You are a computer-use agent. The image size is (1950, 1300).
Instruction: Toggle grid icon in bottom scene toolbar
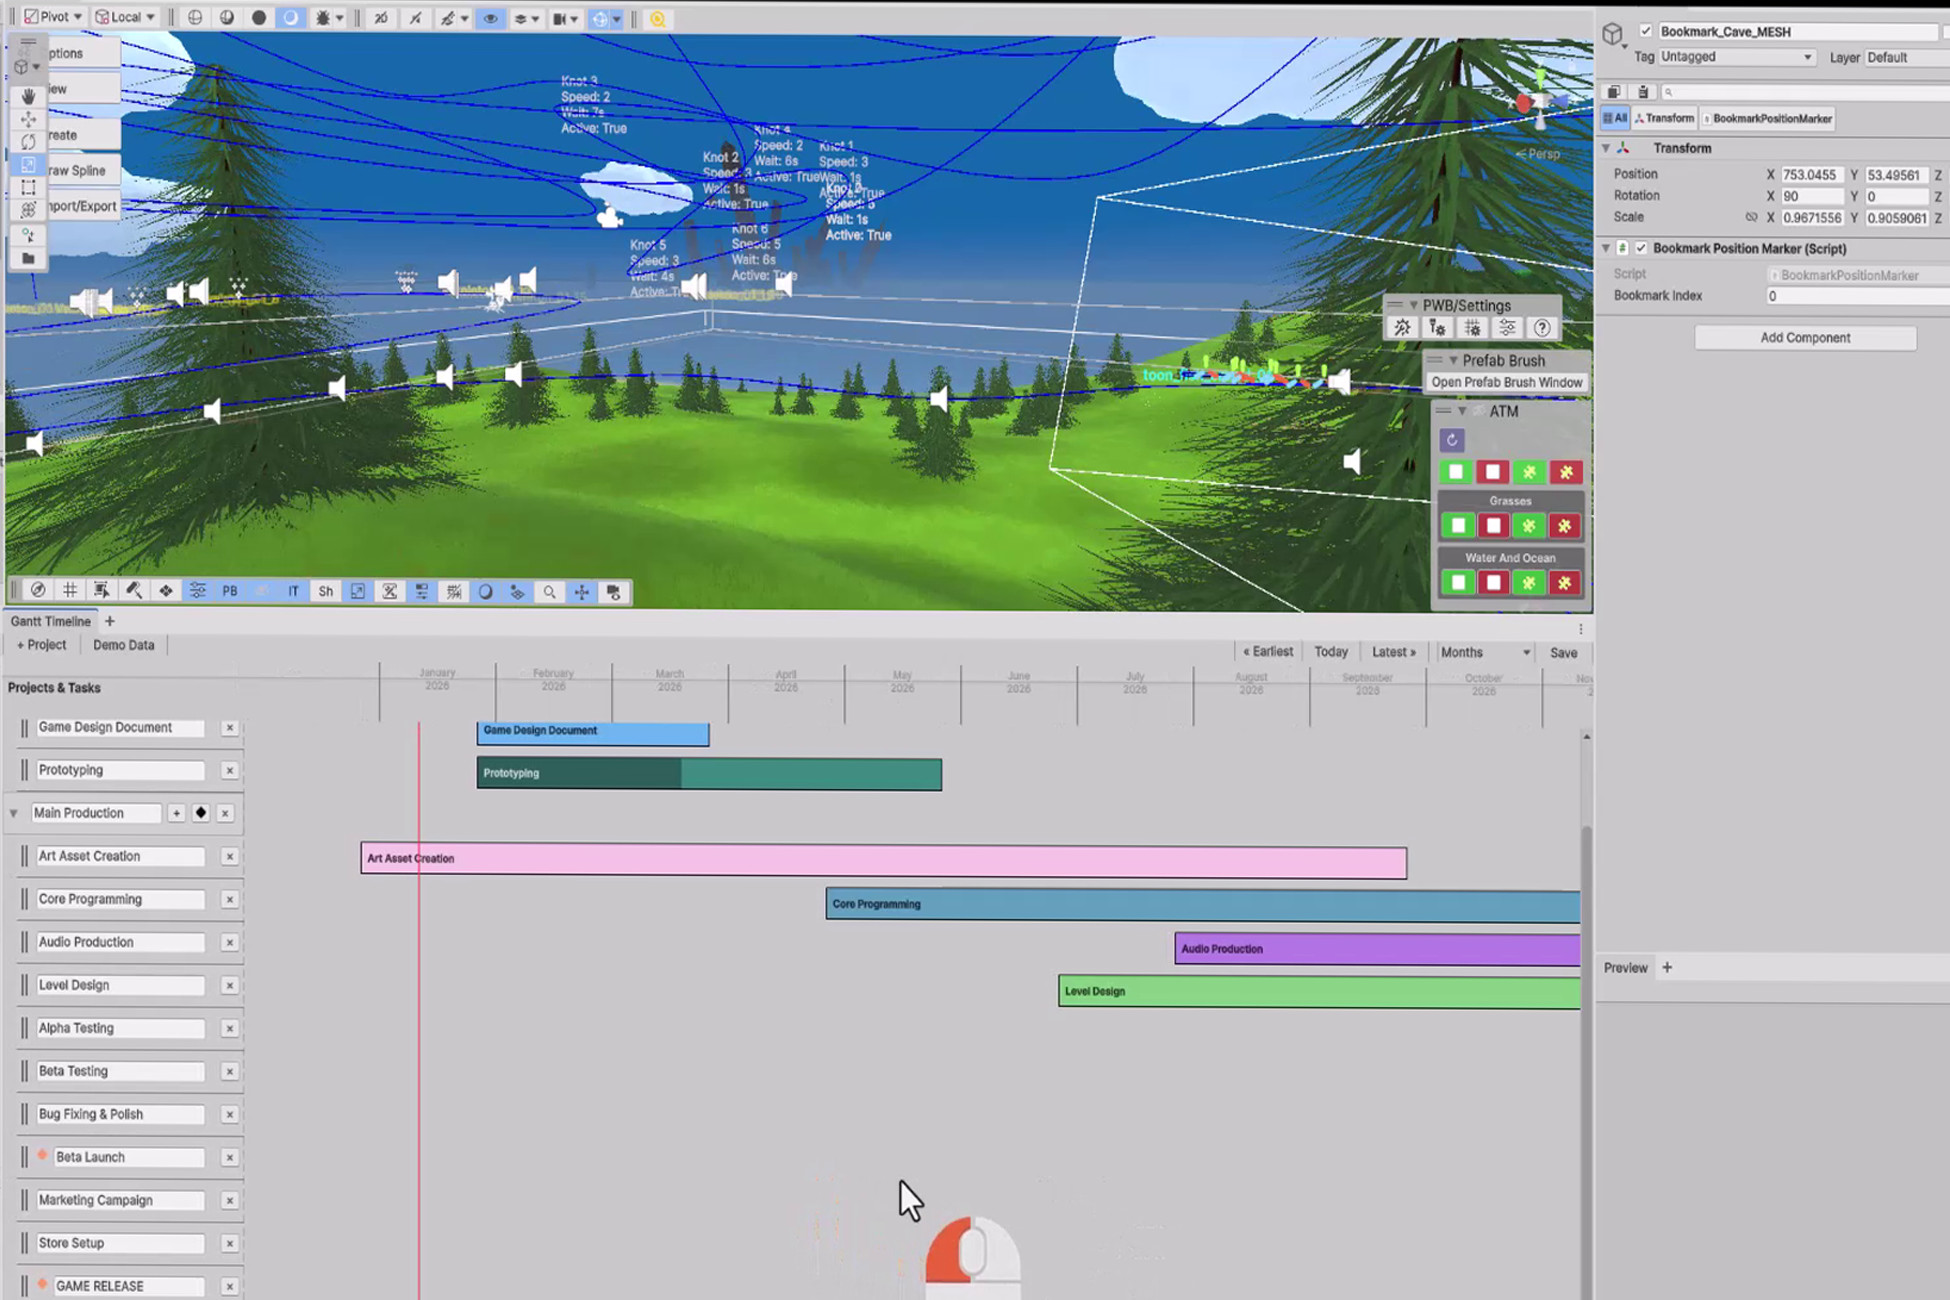pos(69,591)
